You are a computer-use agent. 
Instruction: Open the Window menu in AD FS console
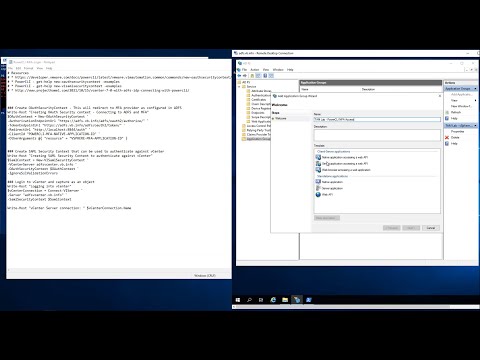[x=278, y=70]
